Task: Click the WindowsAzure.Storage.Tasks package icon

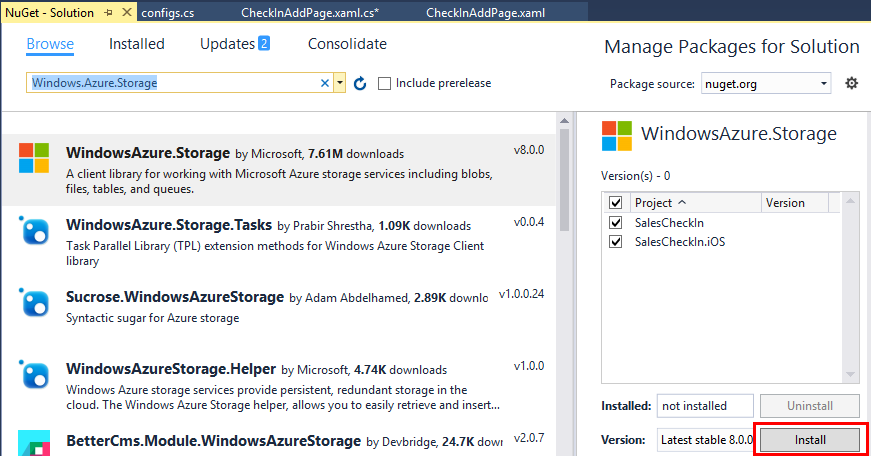Action: [34, 230]
